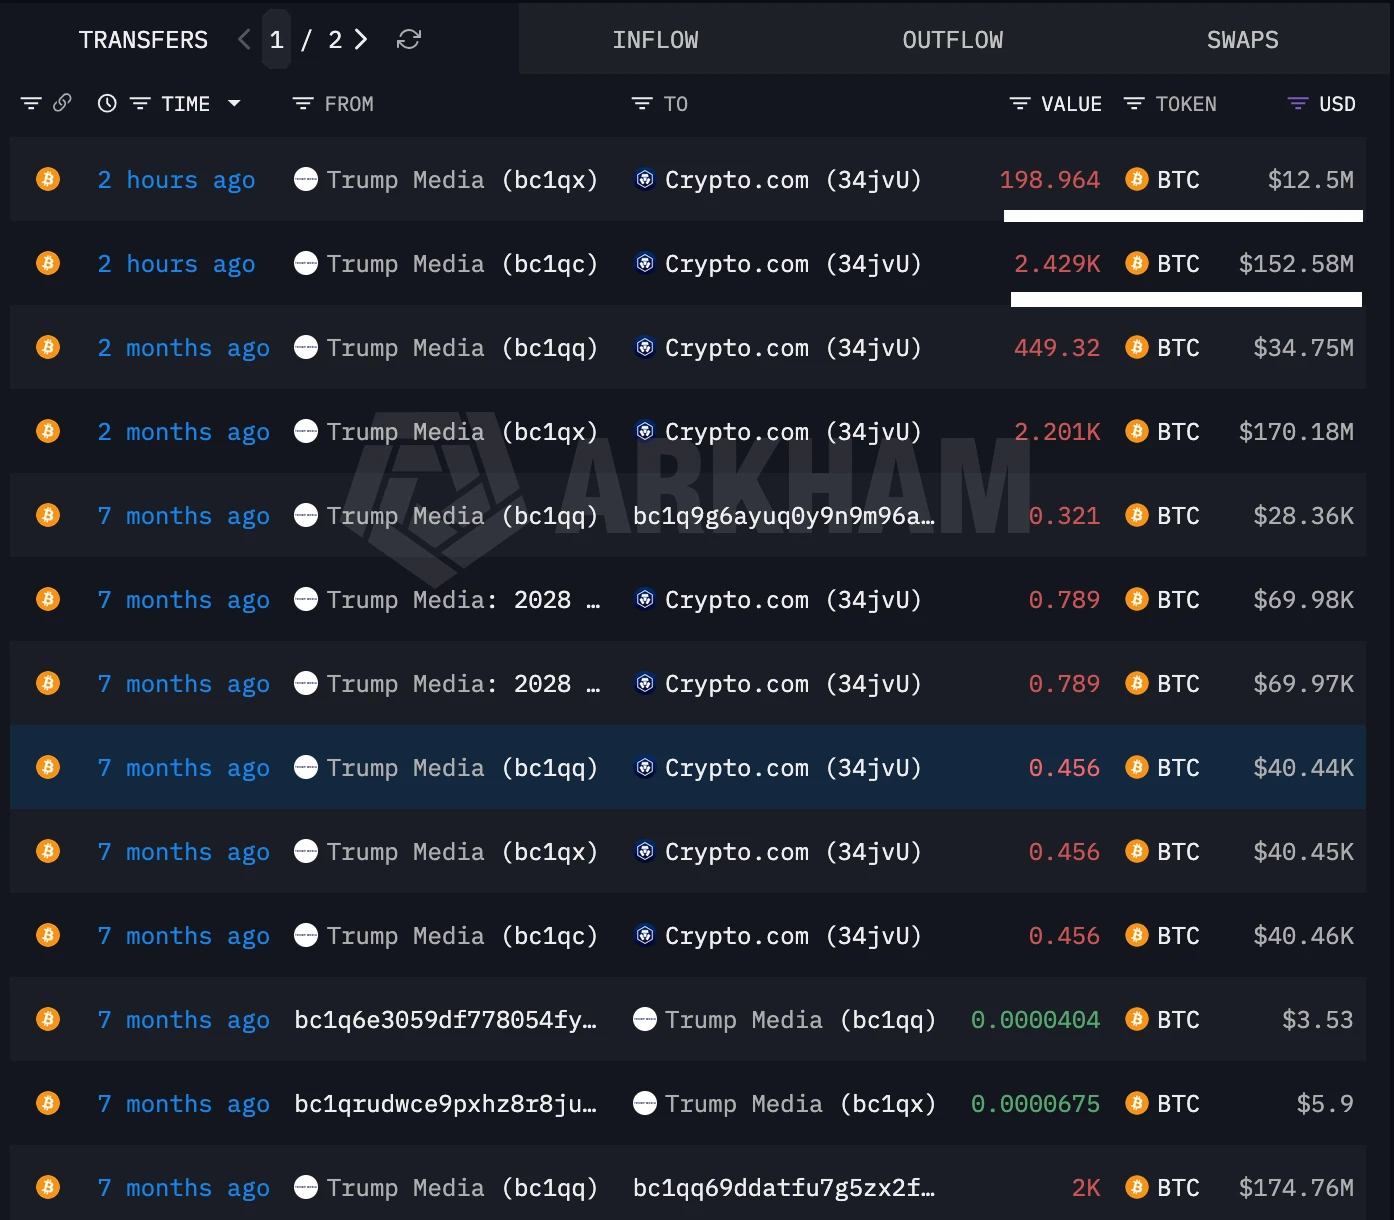Open Crypto.com (34jvU) recipient in $34.75M row
The image size is (1394, 1220).
tap(793, 348)
